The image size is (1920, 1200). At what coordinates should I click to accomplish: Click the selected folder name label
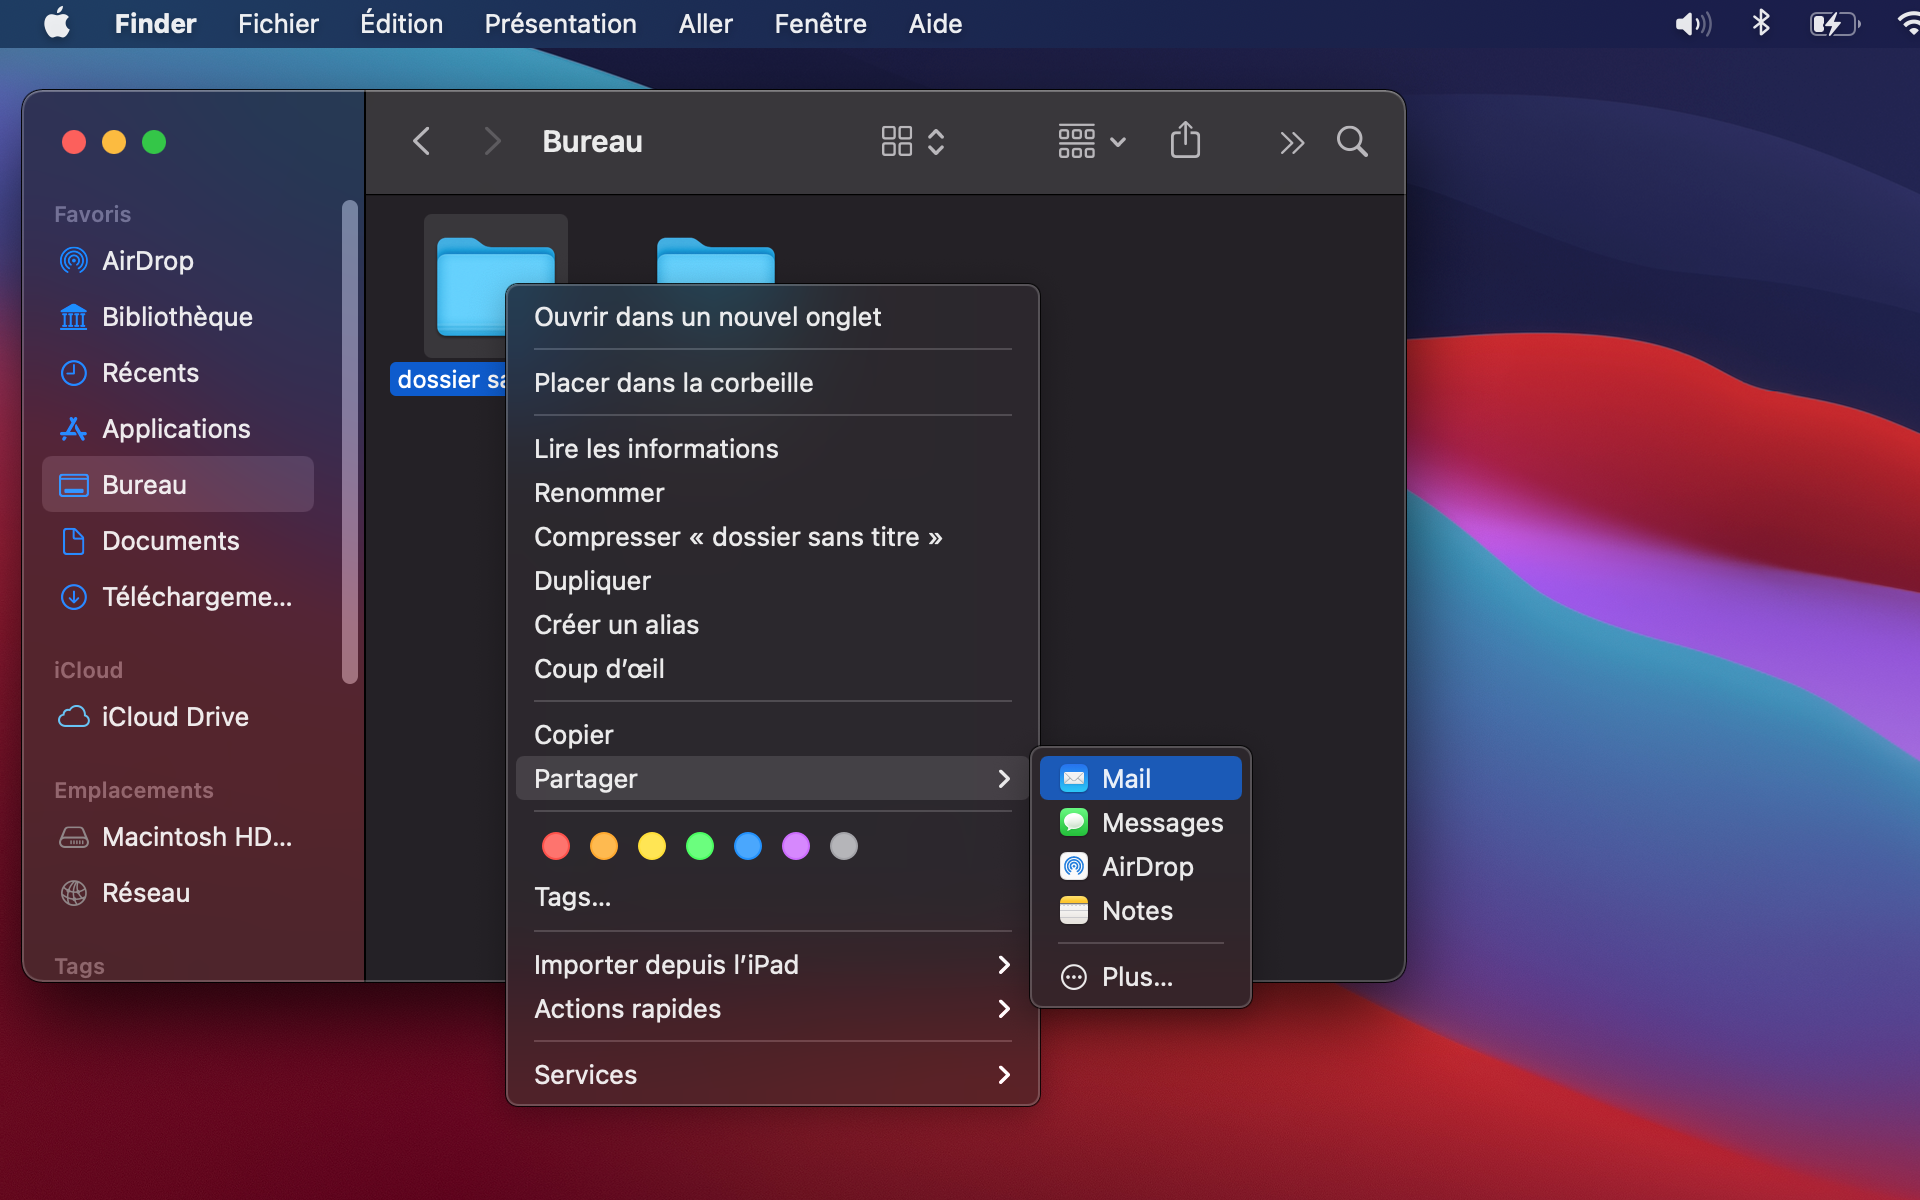pyautogui.click(x=449, y=380)
